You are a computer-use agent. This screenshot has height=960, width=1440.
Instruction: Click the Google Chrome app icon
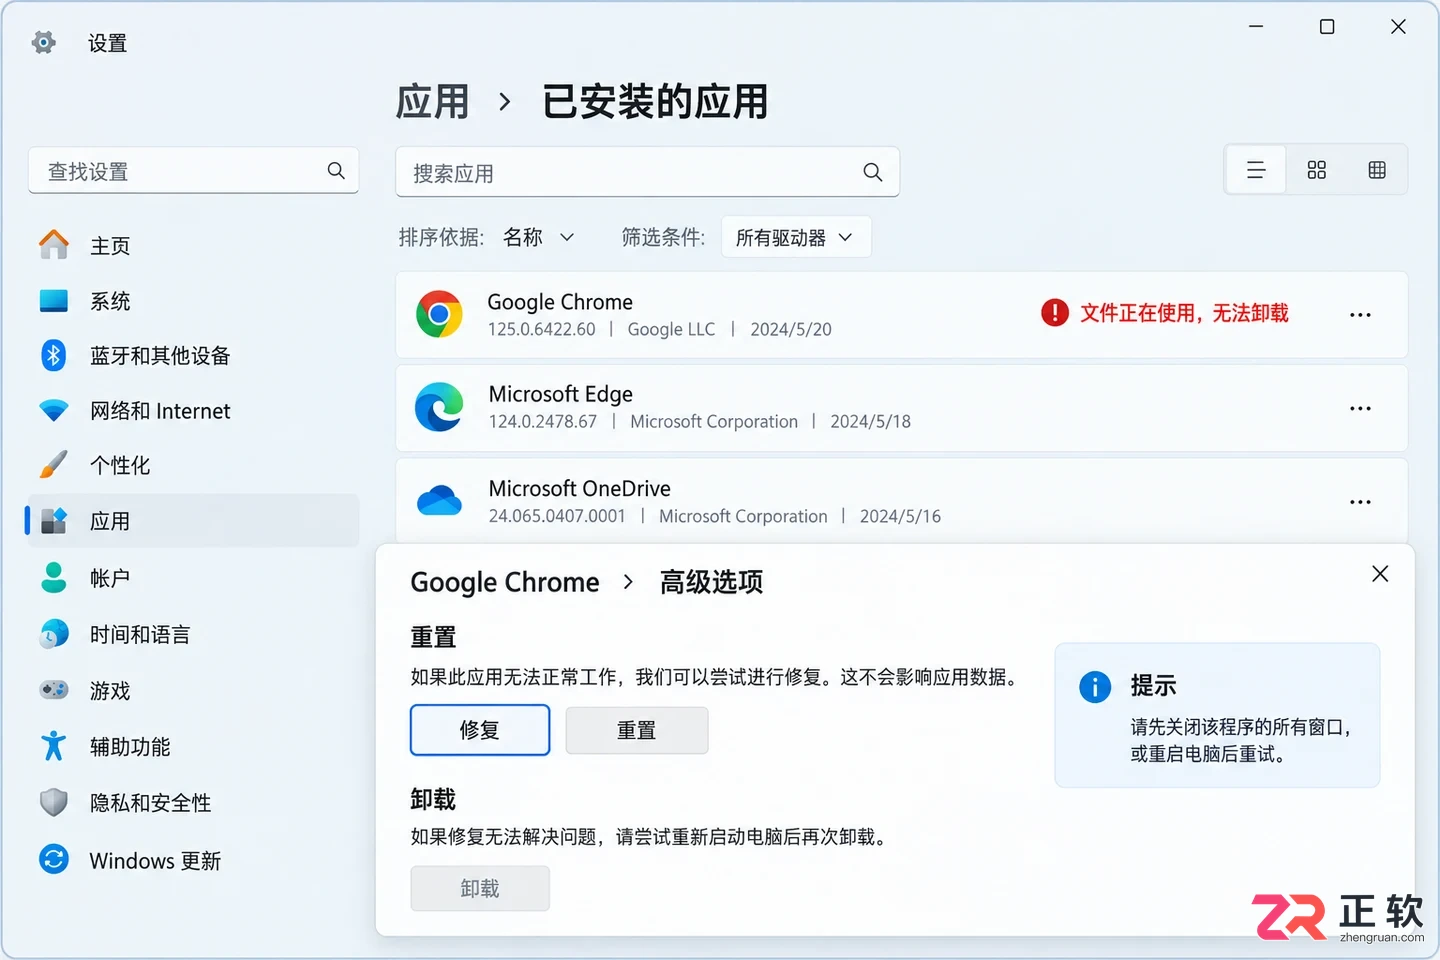coord(439,314)
